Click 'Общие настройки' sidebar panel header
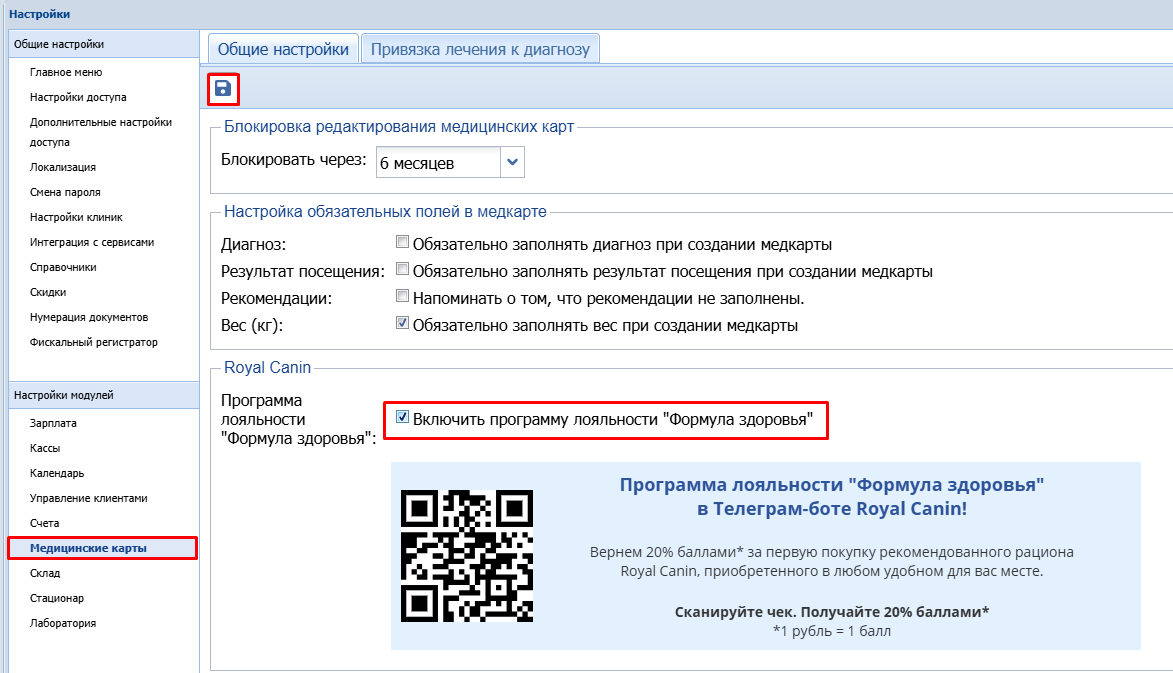The height and width of the screenshot is (673, 1173). pyautogui.click(x=104, y=44)
